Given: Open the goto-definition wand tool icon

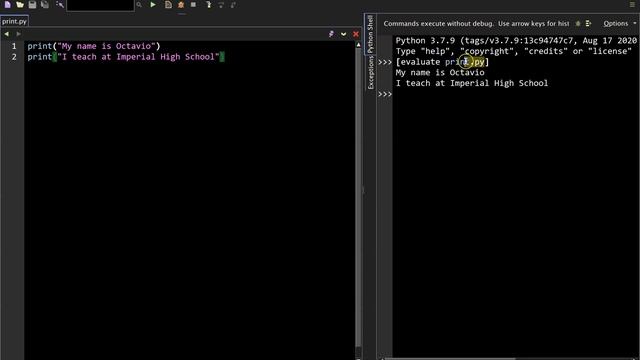Looking at the screenshot, I should (60, 4).
